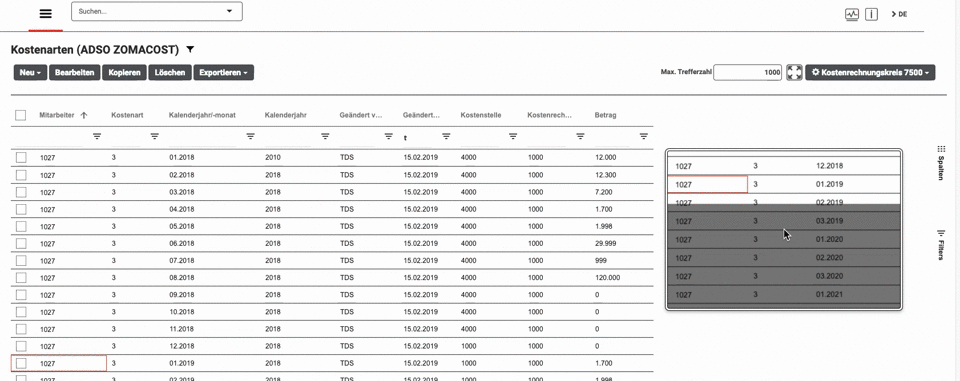Open the Exportieren dropdown
This screenshot has width=960, height=381.
tap(223, 72)
